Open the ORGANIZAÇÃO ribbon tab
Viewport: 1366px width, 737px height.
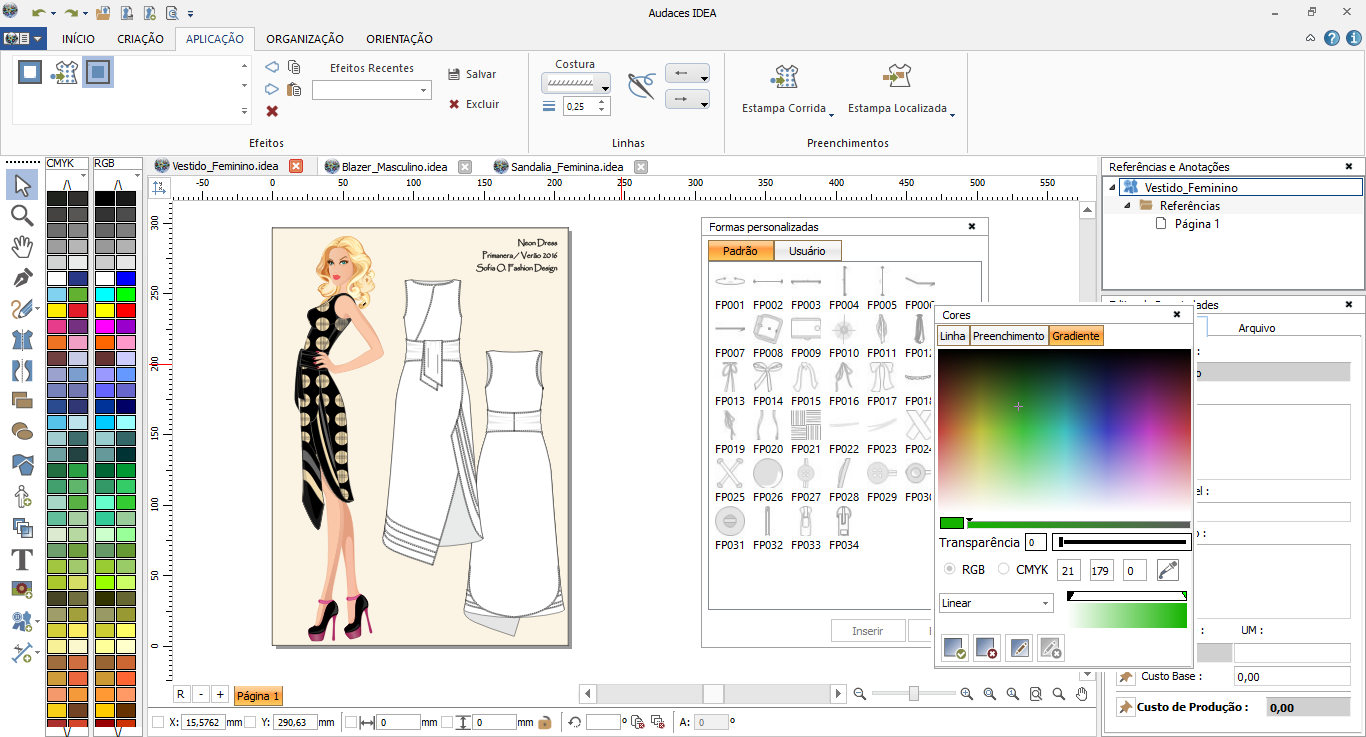(304, 39)
